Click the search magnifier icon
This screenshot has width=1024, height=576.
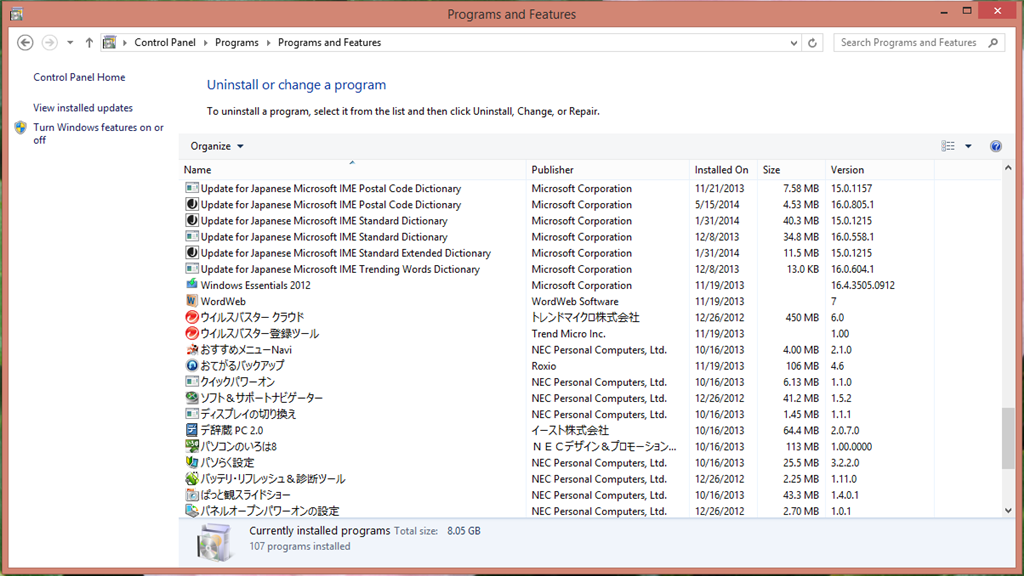tap(993, 42)
